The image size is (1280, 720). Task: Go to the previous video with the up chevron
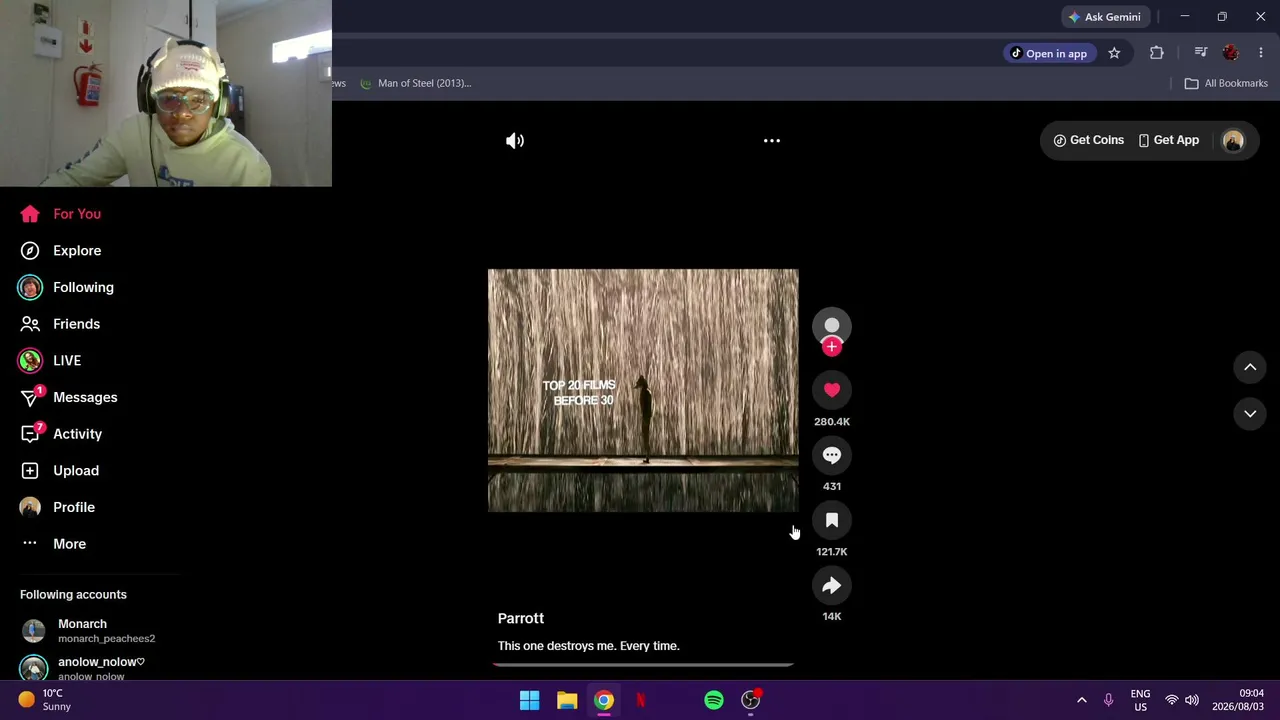point(1250,367)
